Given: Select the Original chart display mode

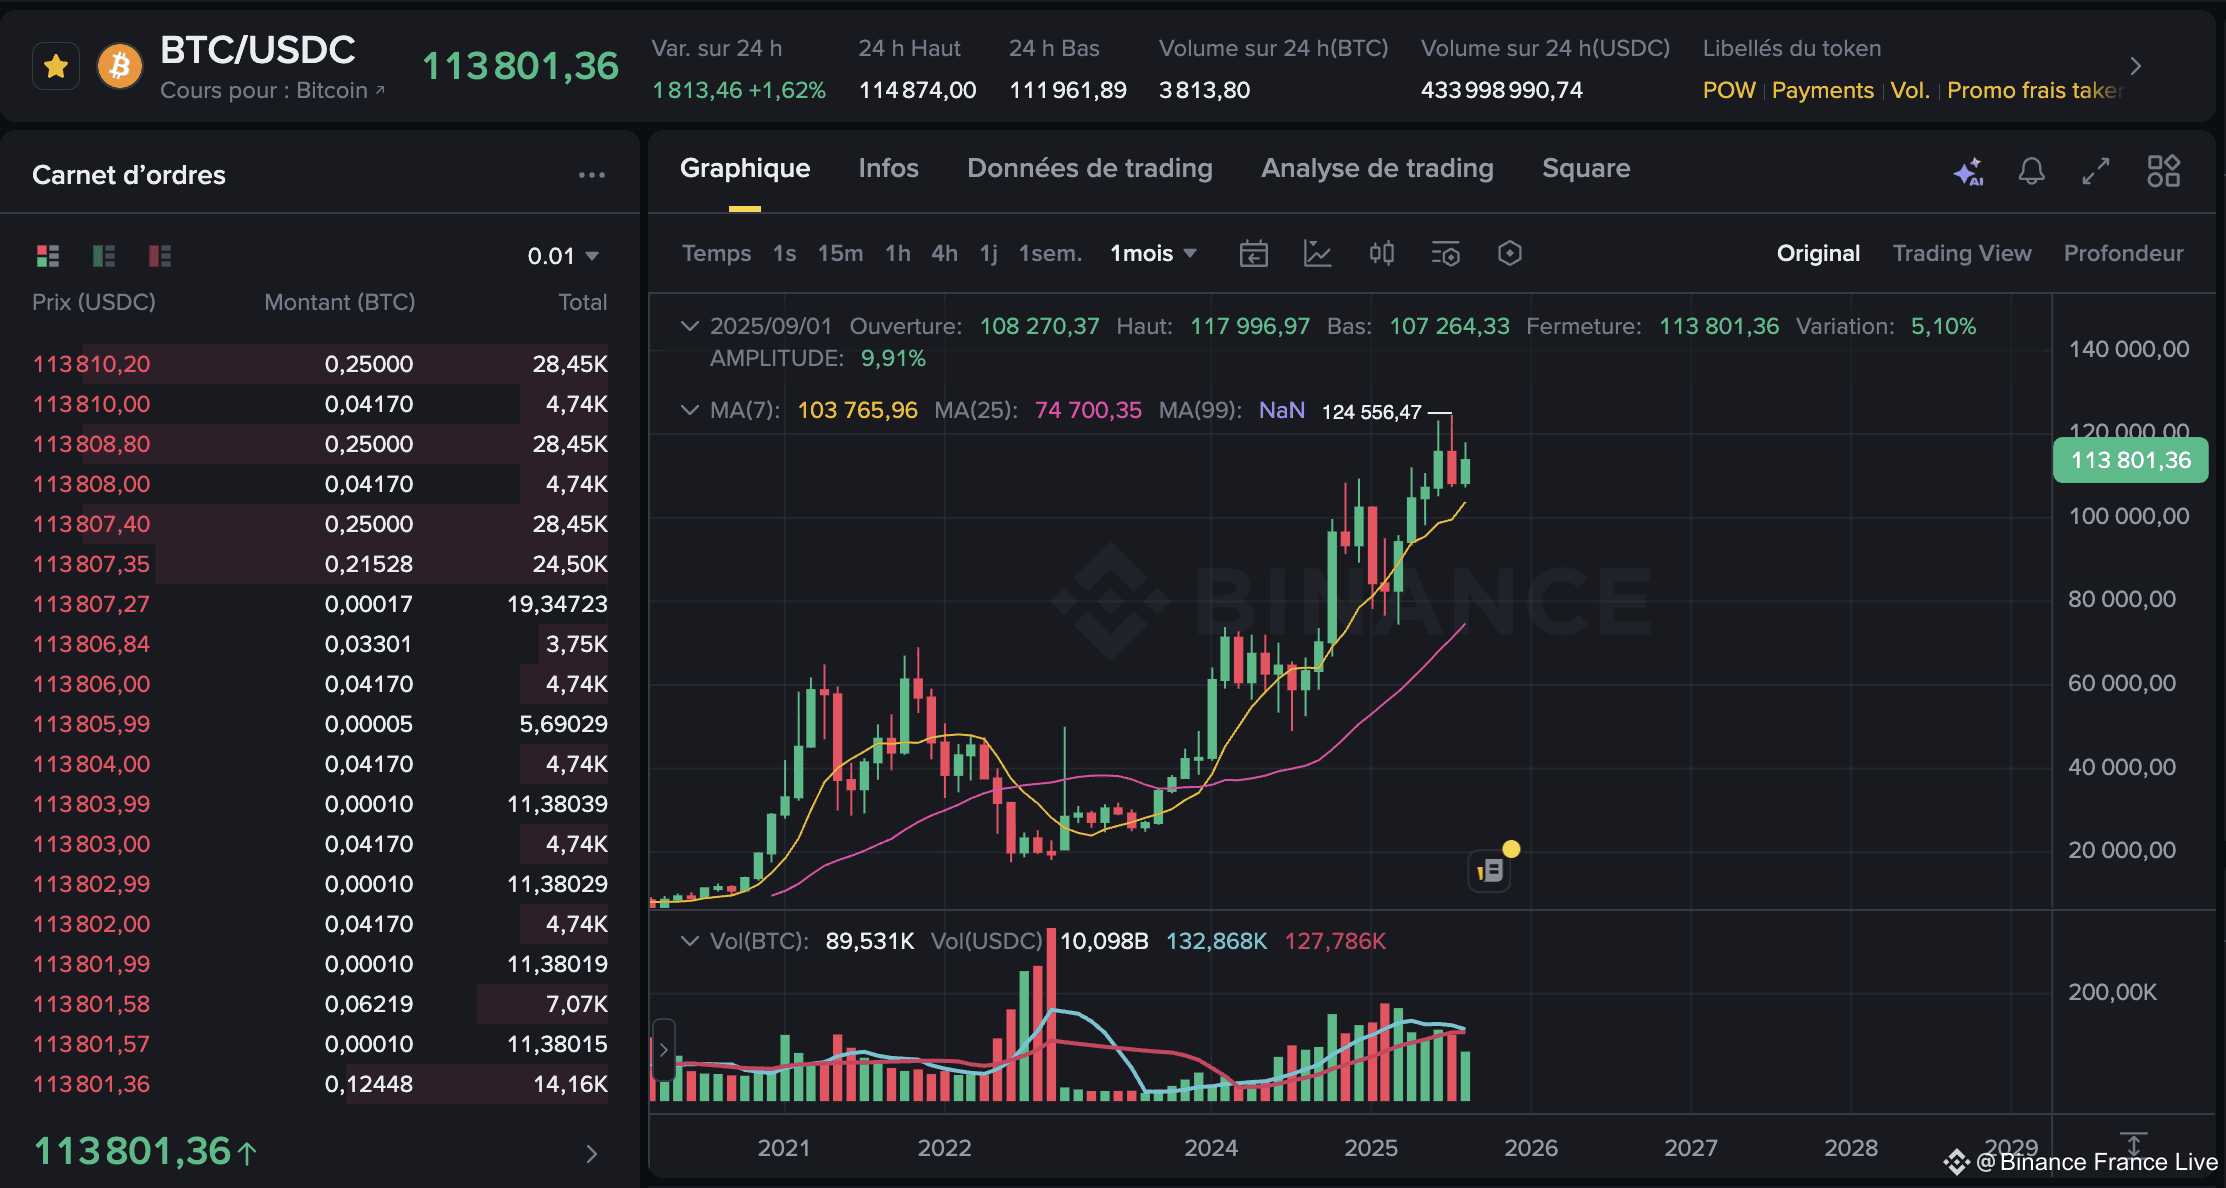Looking at the screenshot, I should pos(1818,253).
